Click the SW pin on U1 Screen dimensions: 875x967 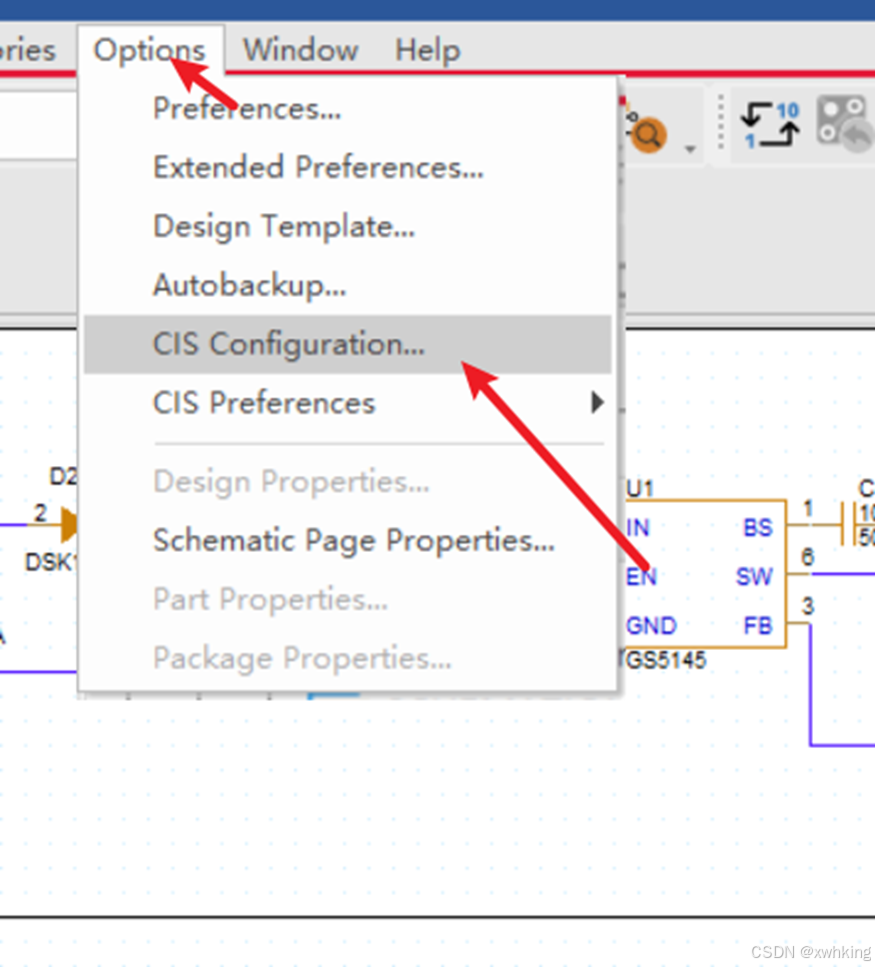pyautogui.click(x=754, y=577)
